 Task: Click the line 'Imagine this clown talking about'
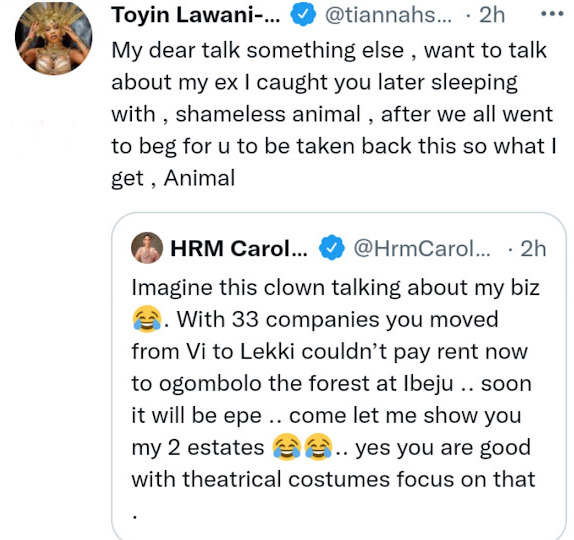pos(302,288)
